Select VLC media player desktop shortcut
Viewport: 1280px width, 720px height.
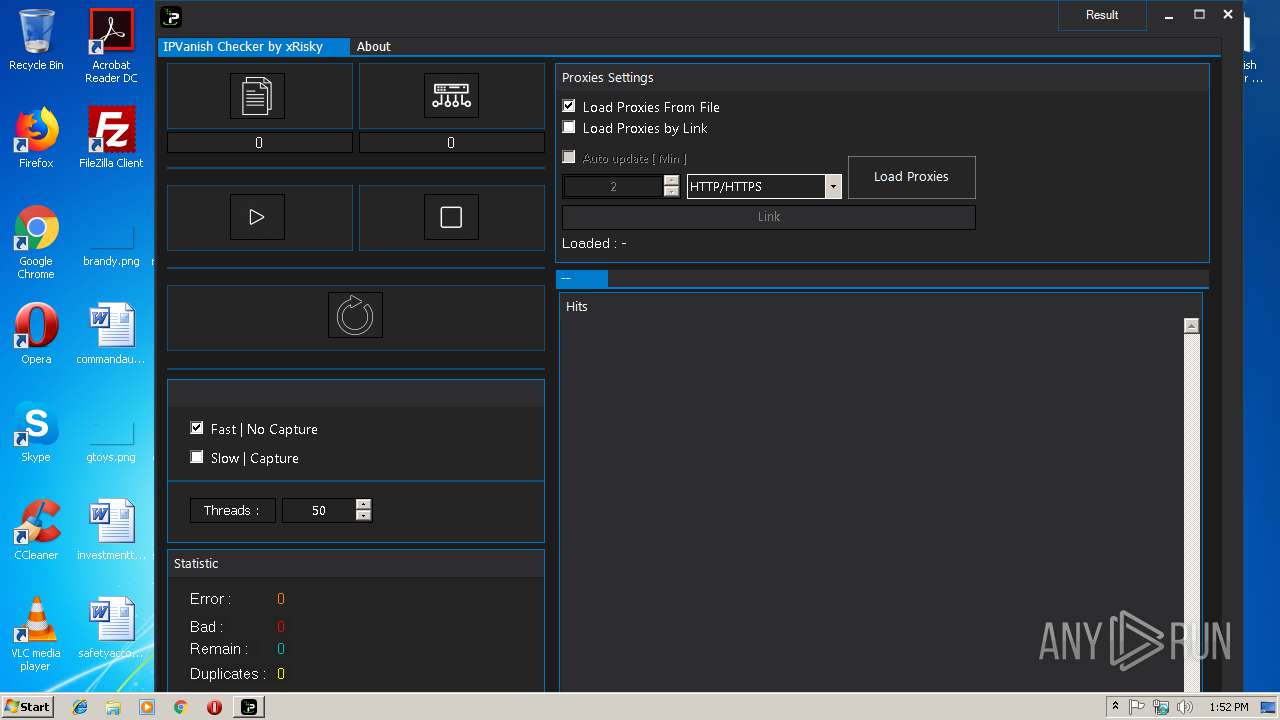36,634
